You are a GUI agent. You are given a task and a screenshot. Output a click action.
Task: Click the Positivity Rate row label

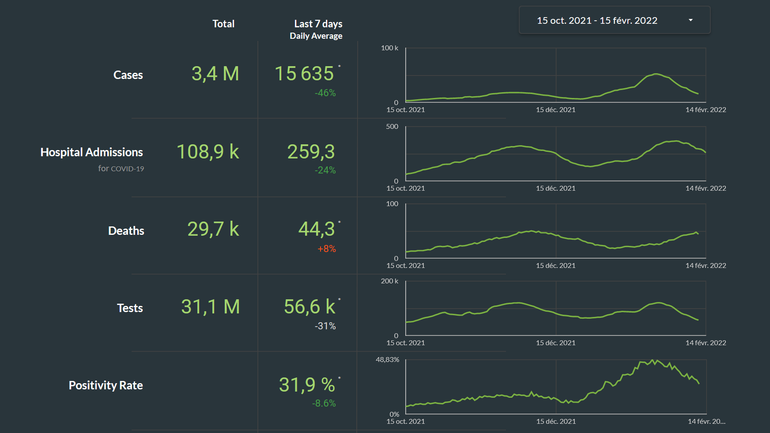(x=106, y=385)
